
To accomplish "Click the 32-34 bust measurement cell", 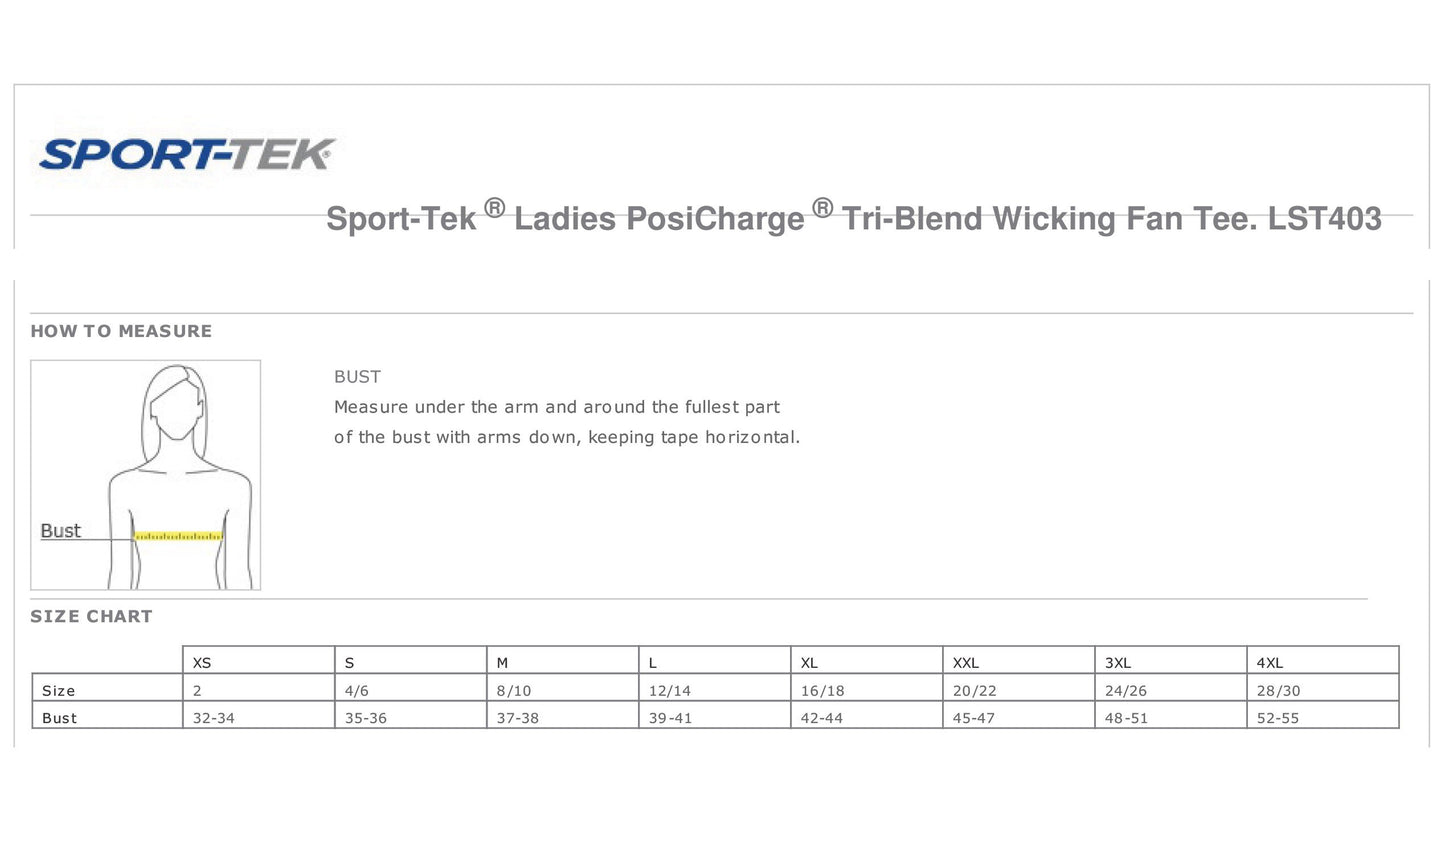I will pyautogui.click(x=214, y=718).
